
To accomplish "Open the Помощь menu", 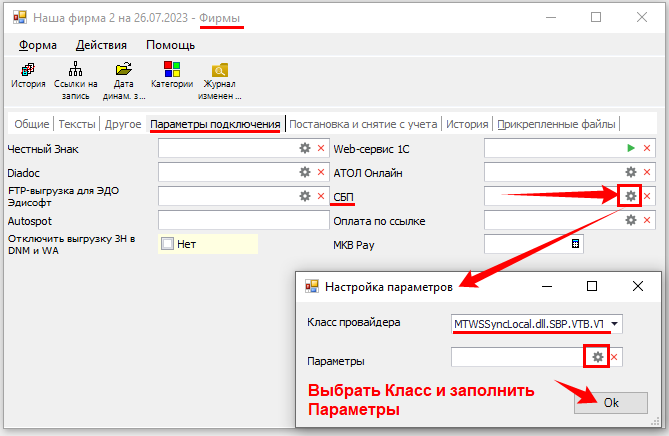I will point(171,45).
